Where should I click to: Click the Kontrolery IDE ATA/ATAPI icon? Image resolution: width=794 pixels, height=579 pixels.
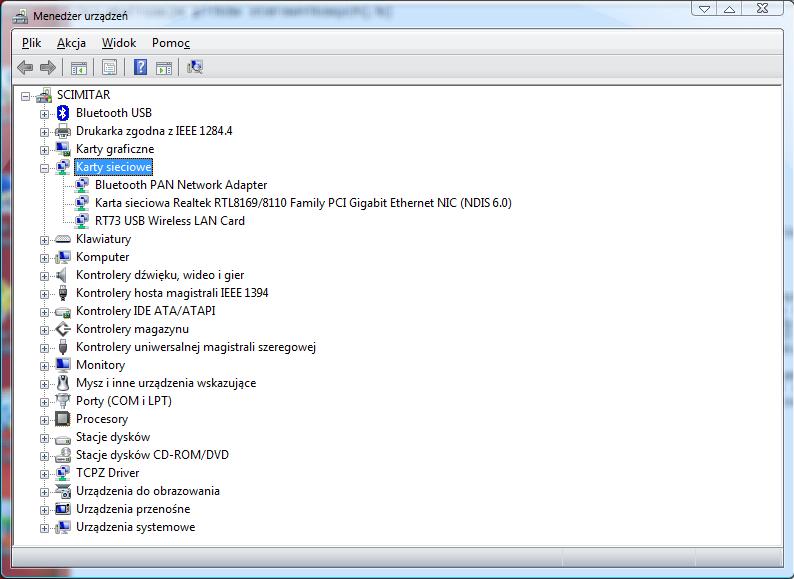pyautogui.click(x=63, y=312)
